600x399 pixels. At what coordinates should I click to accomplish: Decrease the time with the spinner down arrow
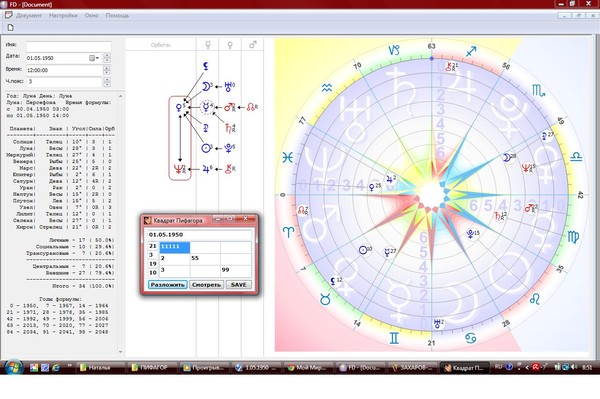click(107, 72)
